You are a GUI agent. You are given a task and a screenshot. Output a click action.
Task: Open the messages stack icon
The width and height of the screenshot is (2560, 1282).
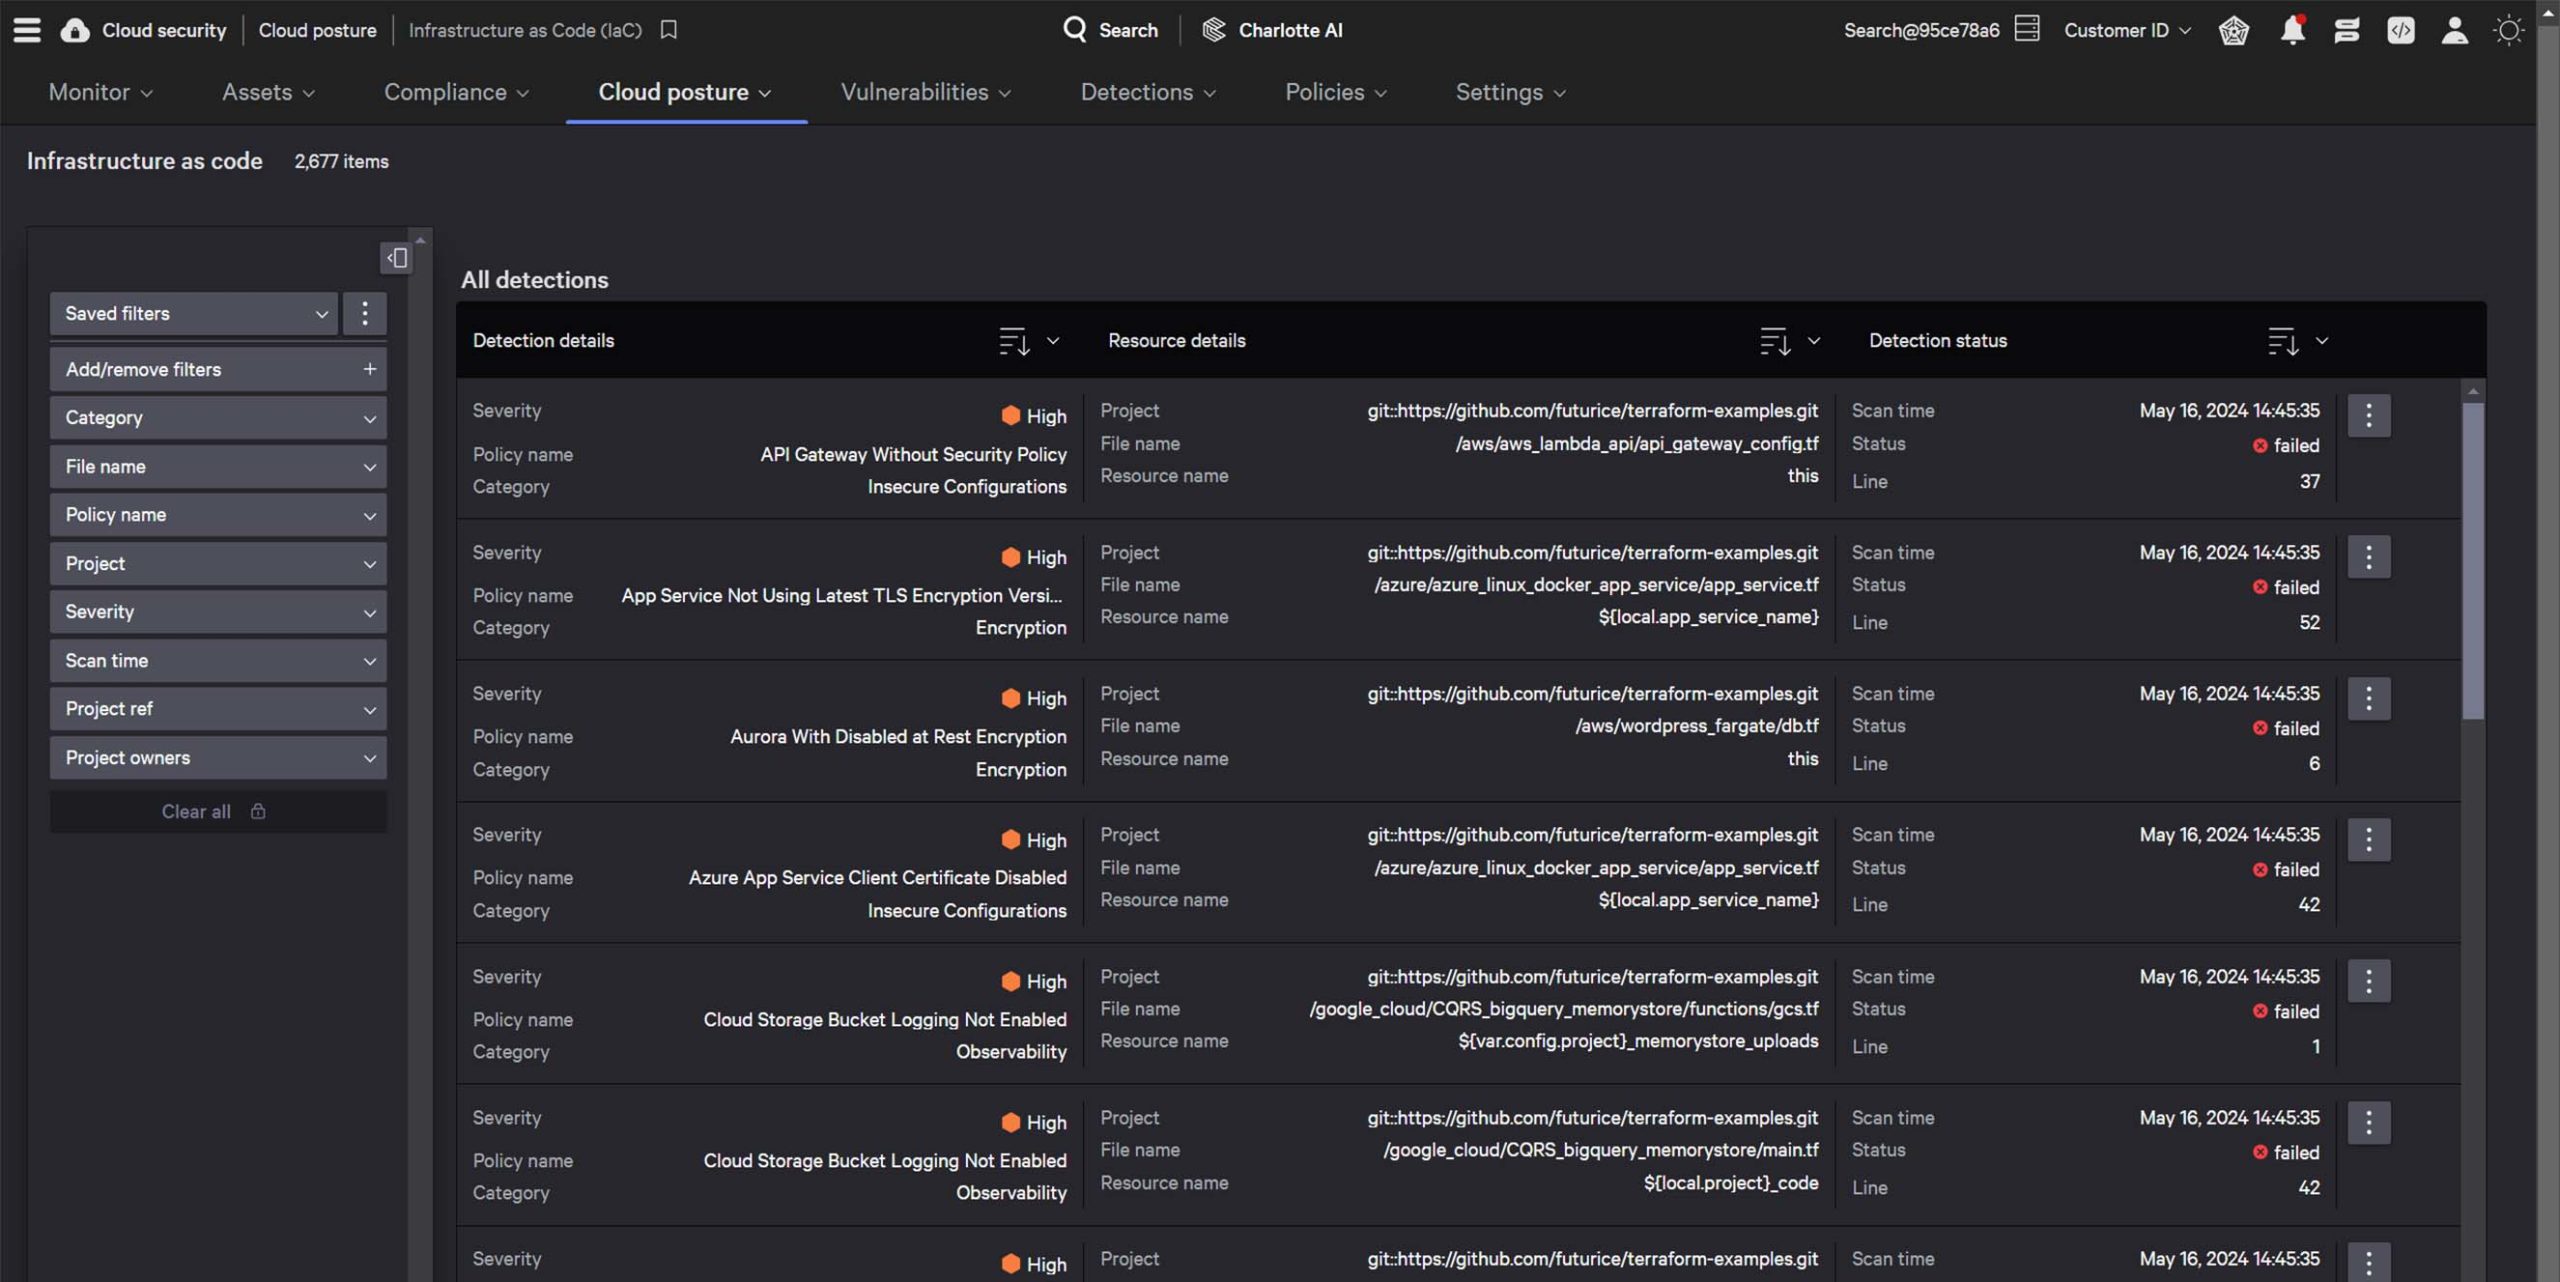[2346, 30]
